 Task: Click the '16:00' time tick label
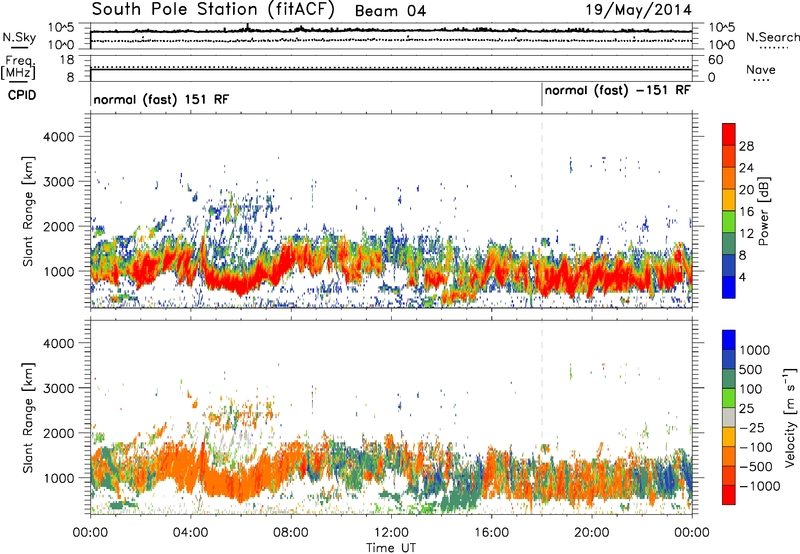click(x=491, y=533)
